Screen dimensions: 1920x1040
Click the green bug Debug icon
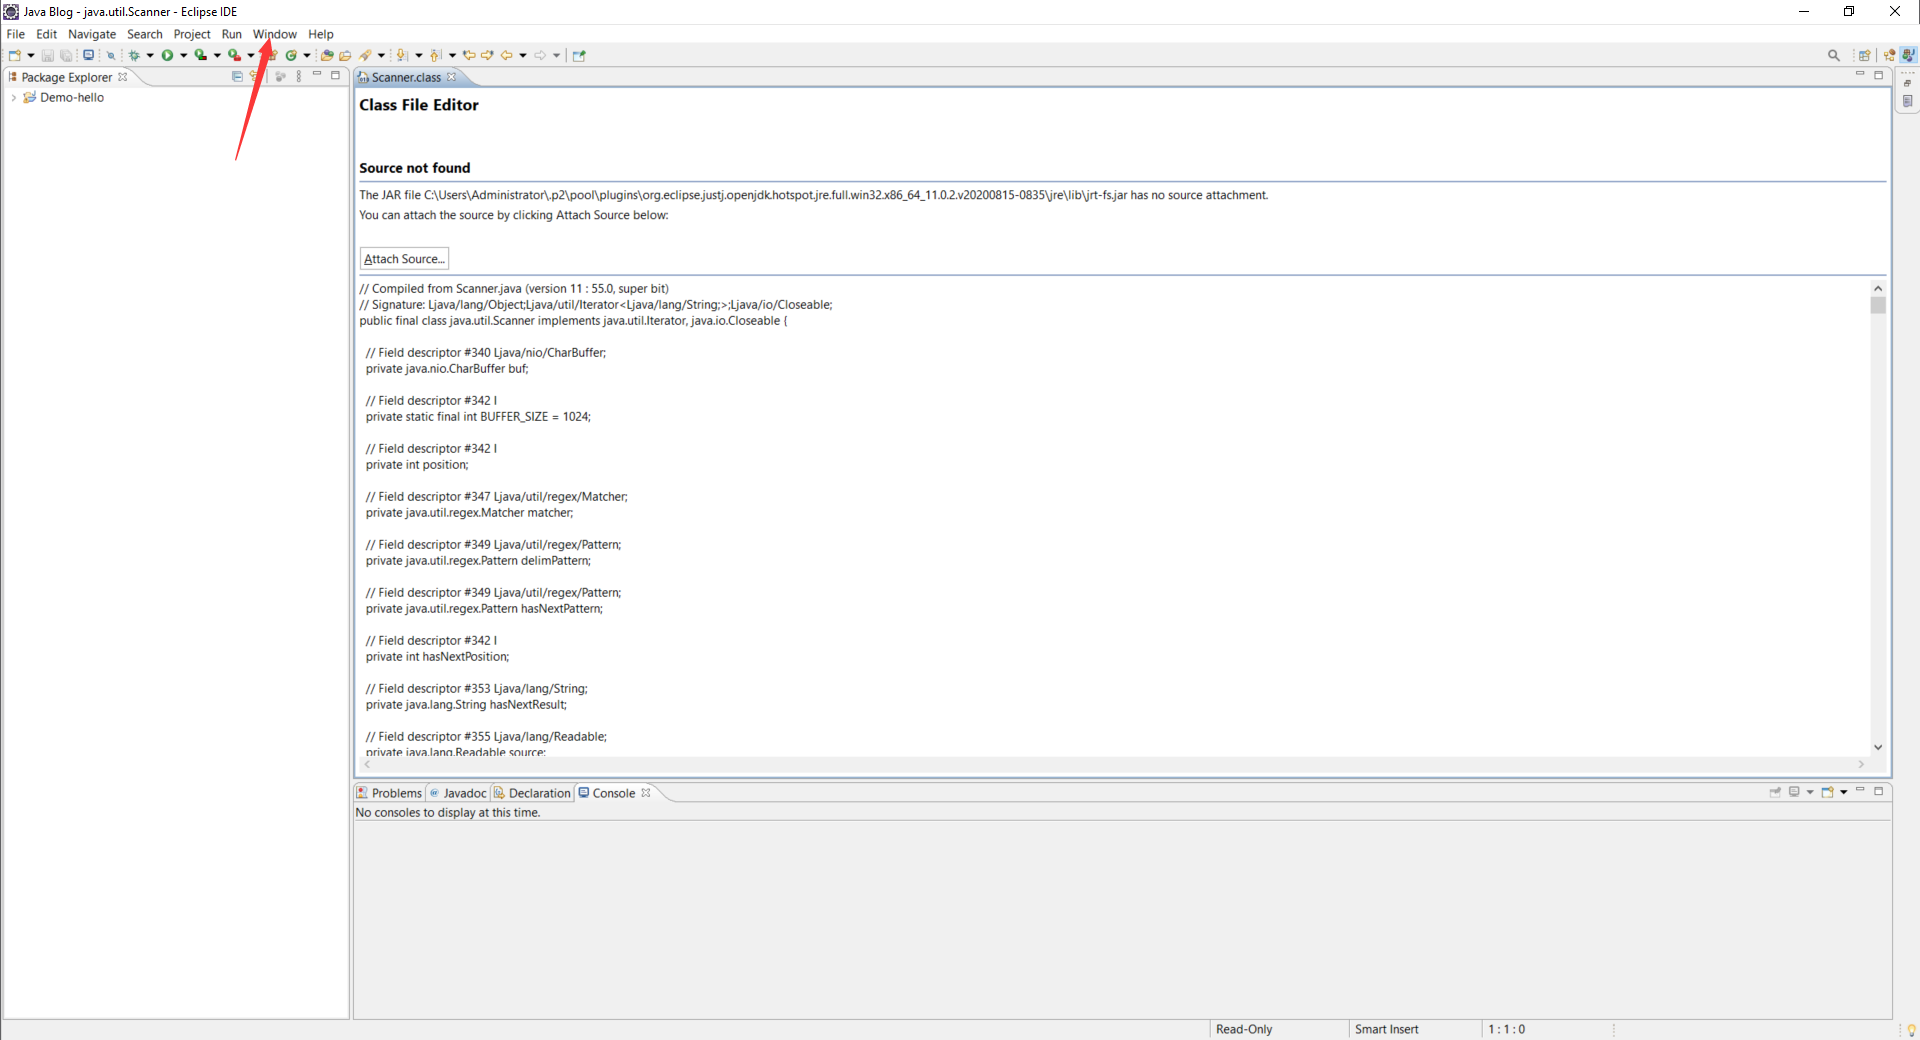(134, 55)
